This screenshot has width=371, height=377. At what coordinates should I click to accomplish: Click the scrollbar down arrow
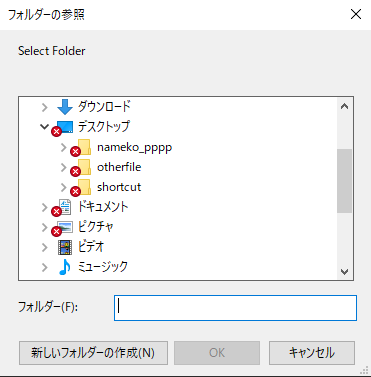[344, 271]
